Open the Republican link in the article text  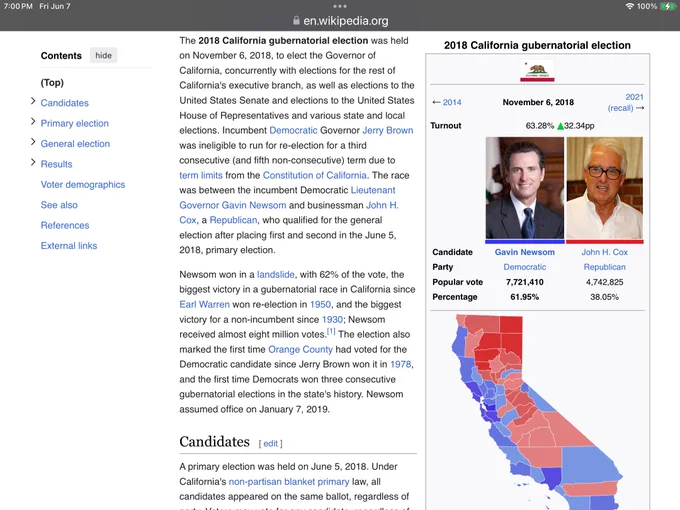[x=233, y=220]
